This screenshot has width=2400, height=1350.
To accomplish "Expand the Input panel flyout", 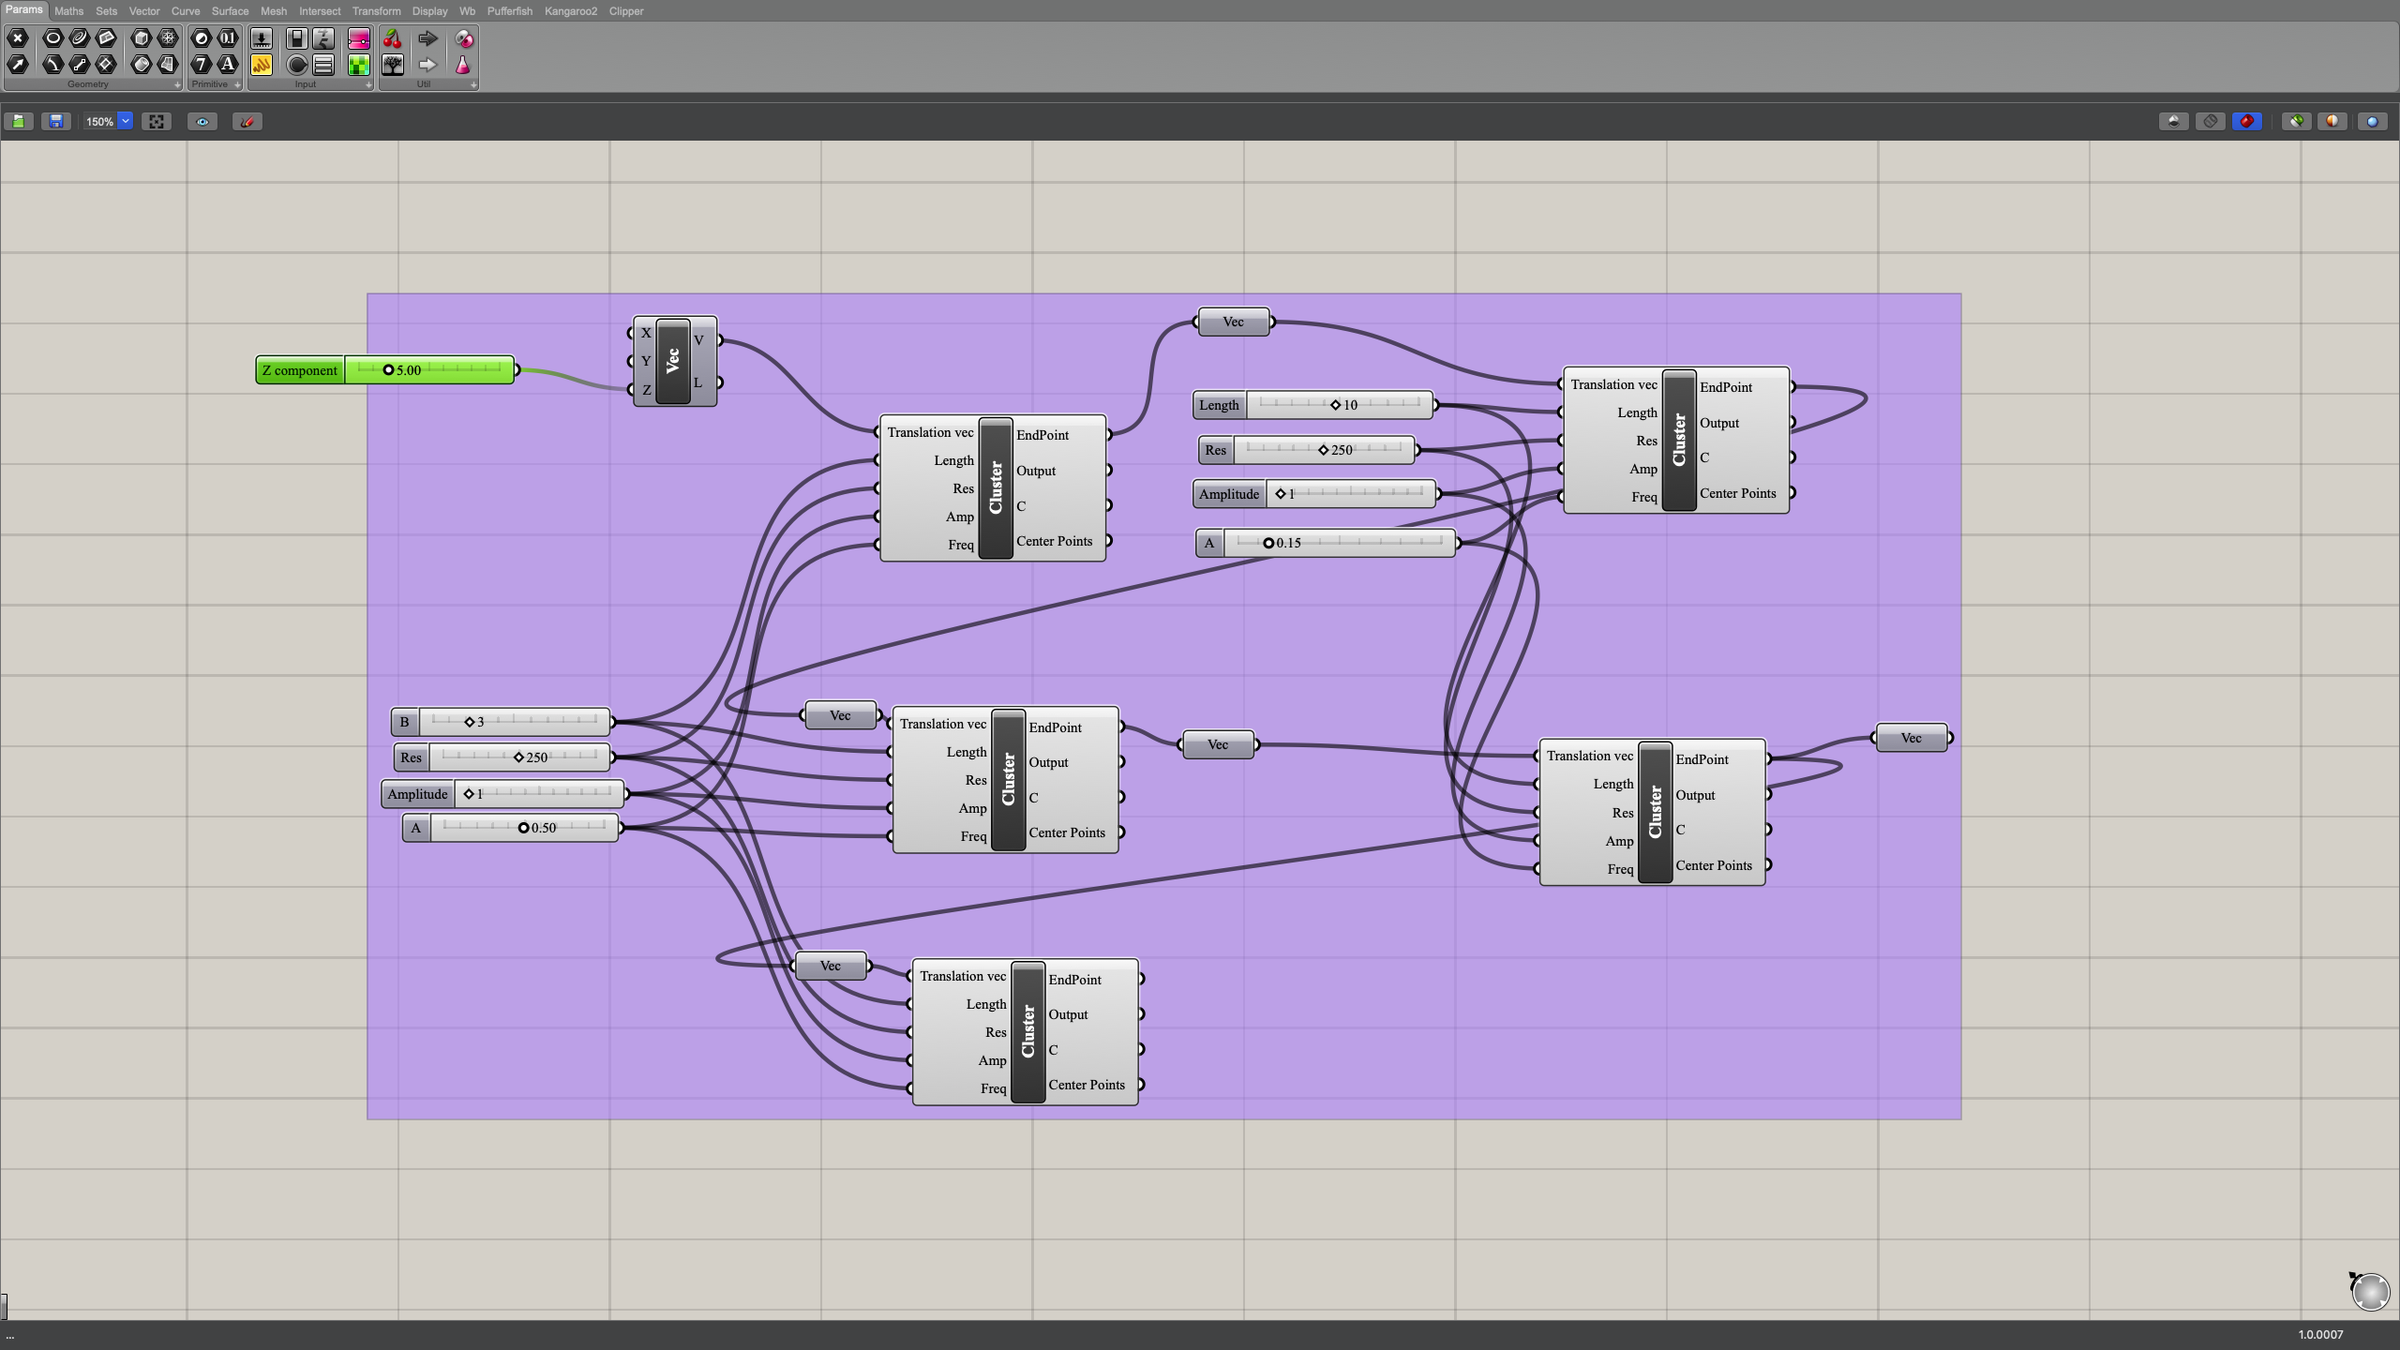I will pyautogui.click(x=368, y=85).
